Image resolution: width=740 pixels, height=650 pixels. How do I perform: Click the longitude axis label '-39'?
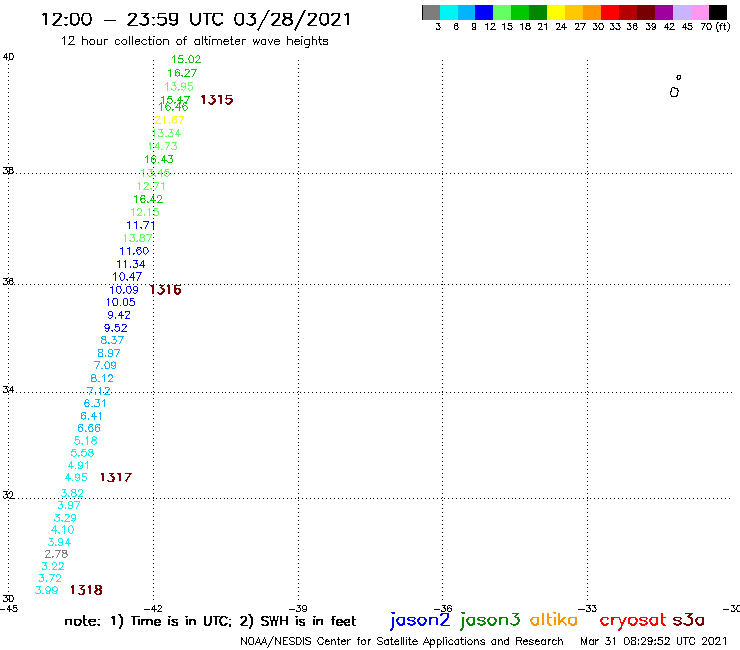pos(298,609)
